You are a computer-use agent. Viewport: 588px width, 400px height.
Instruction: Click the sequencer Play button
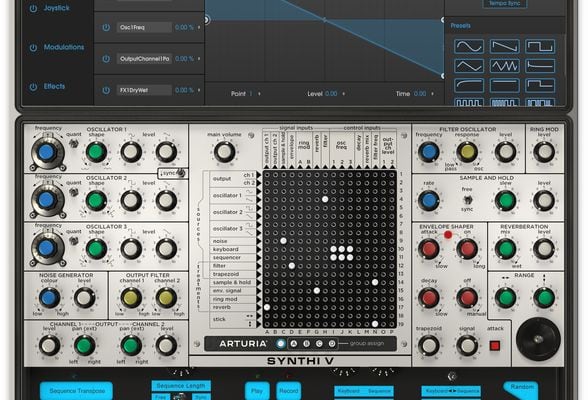(257, 391)
